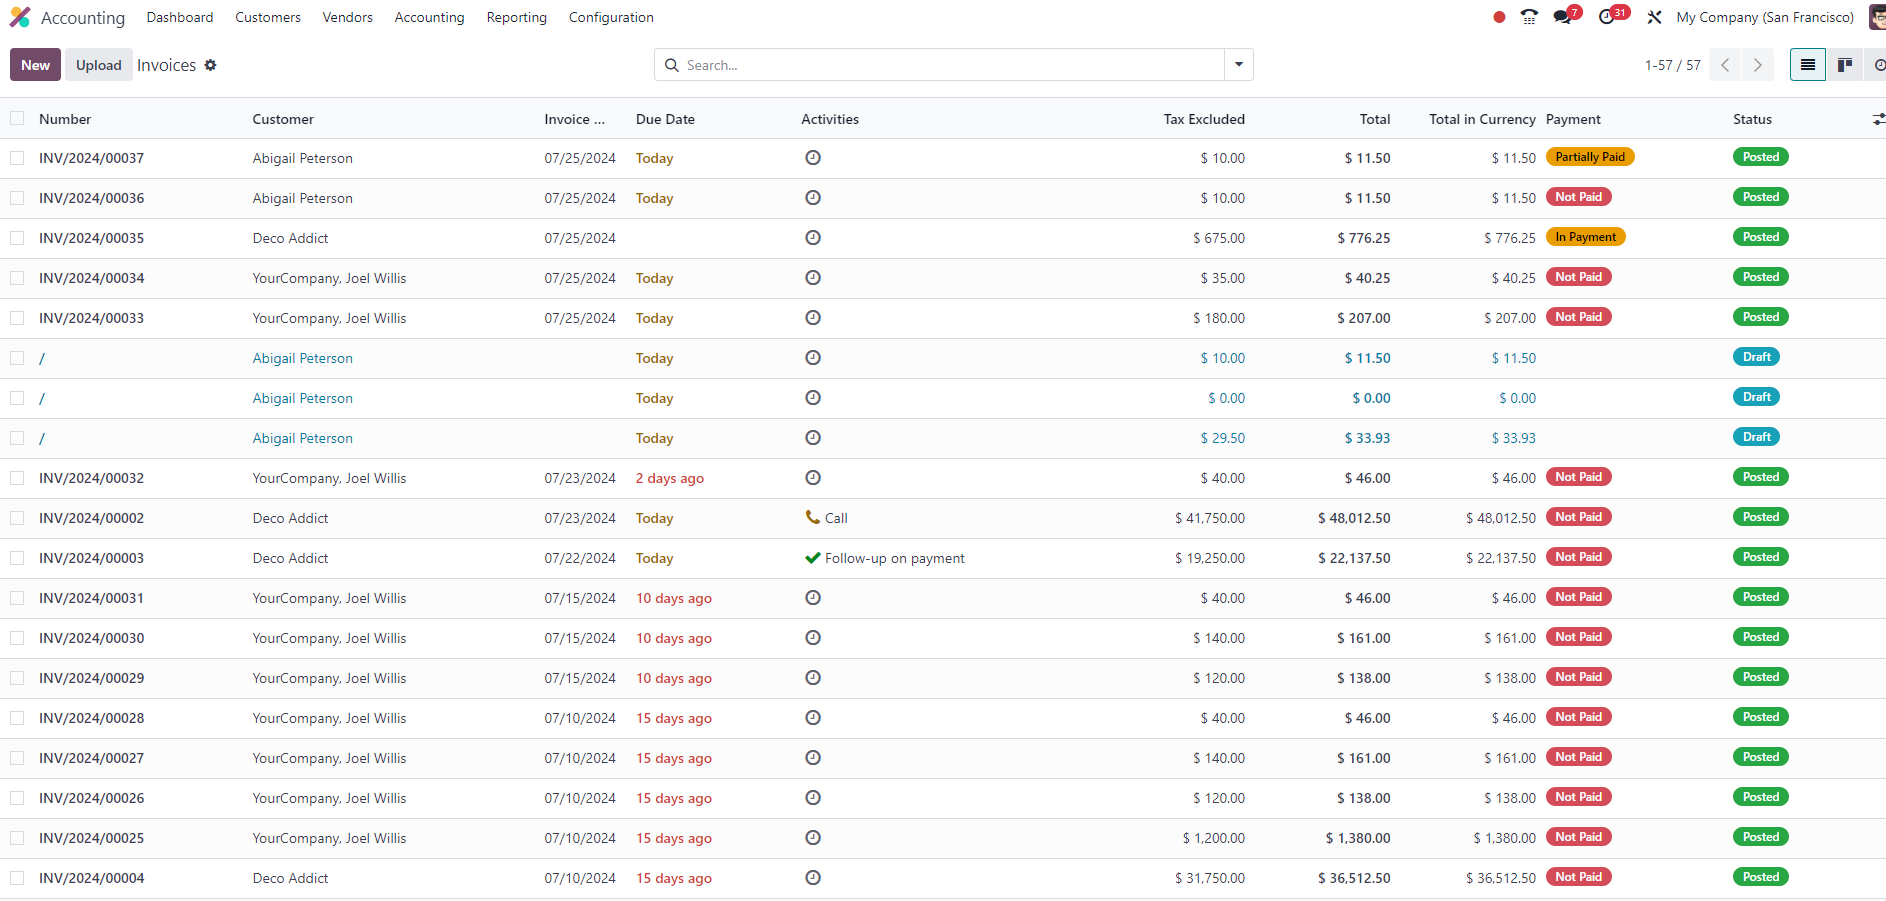The image size is (1886, 901).
Task: Open the My Company (San Francisco) switcher
Action: pos(1764,17)
